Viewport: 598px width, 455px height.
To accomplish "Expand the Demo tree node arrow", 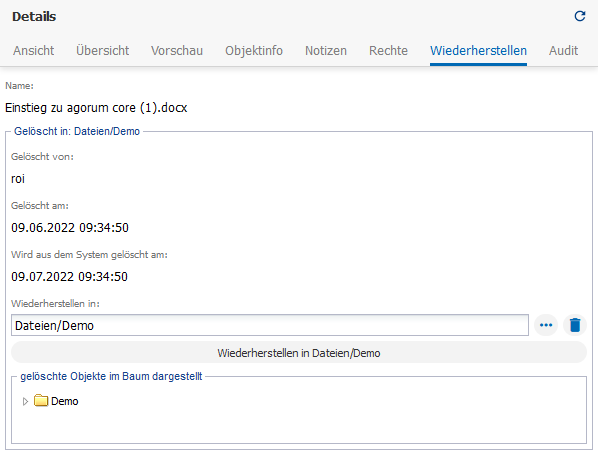I will [25, 401].
